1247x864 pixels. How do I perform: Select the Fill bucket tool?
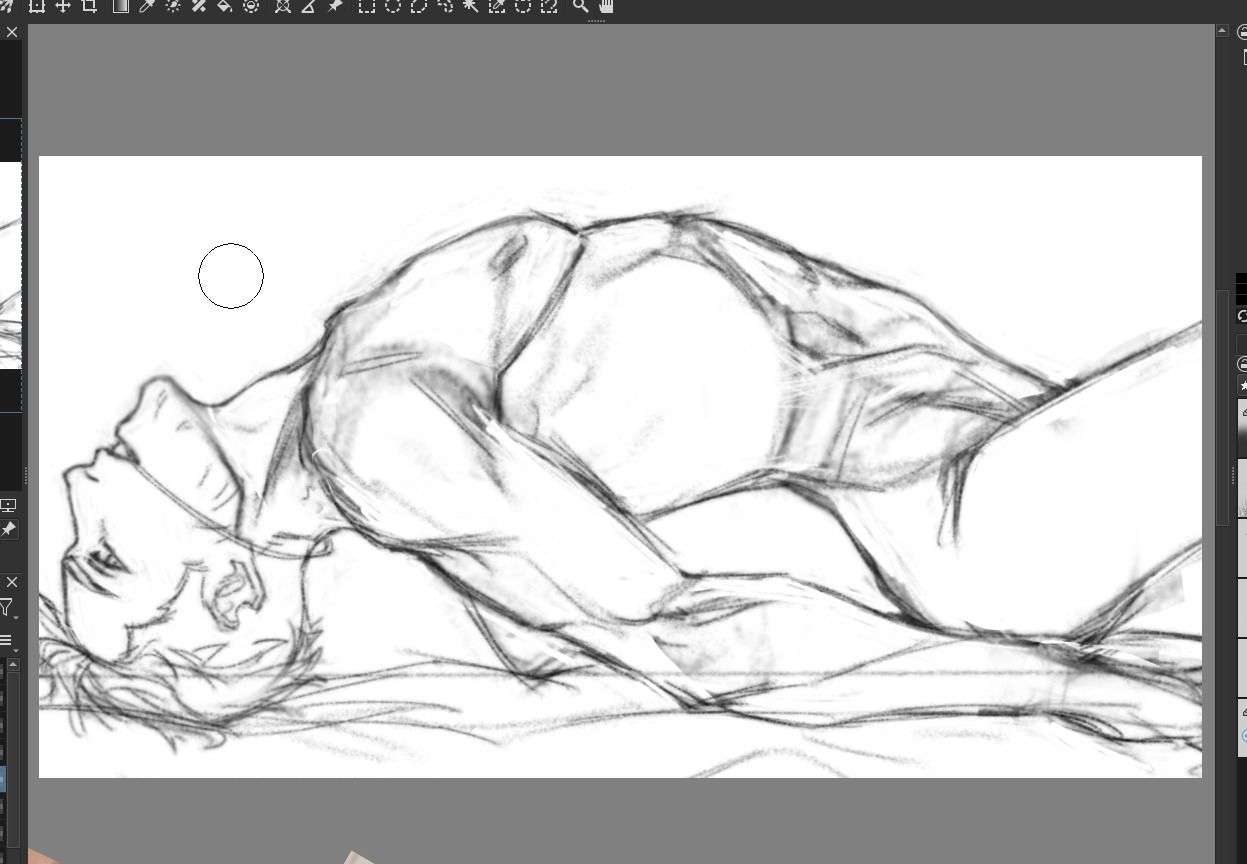coord(225,6)
